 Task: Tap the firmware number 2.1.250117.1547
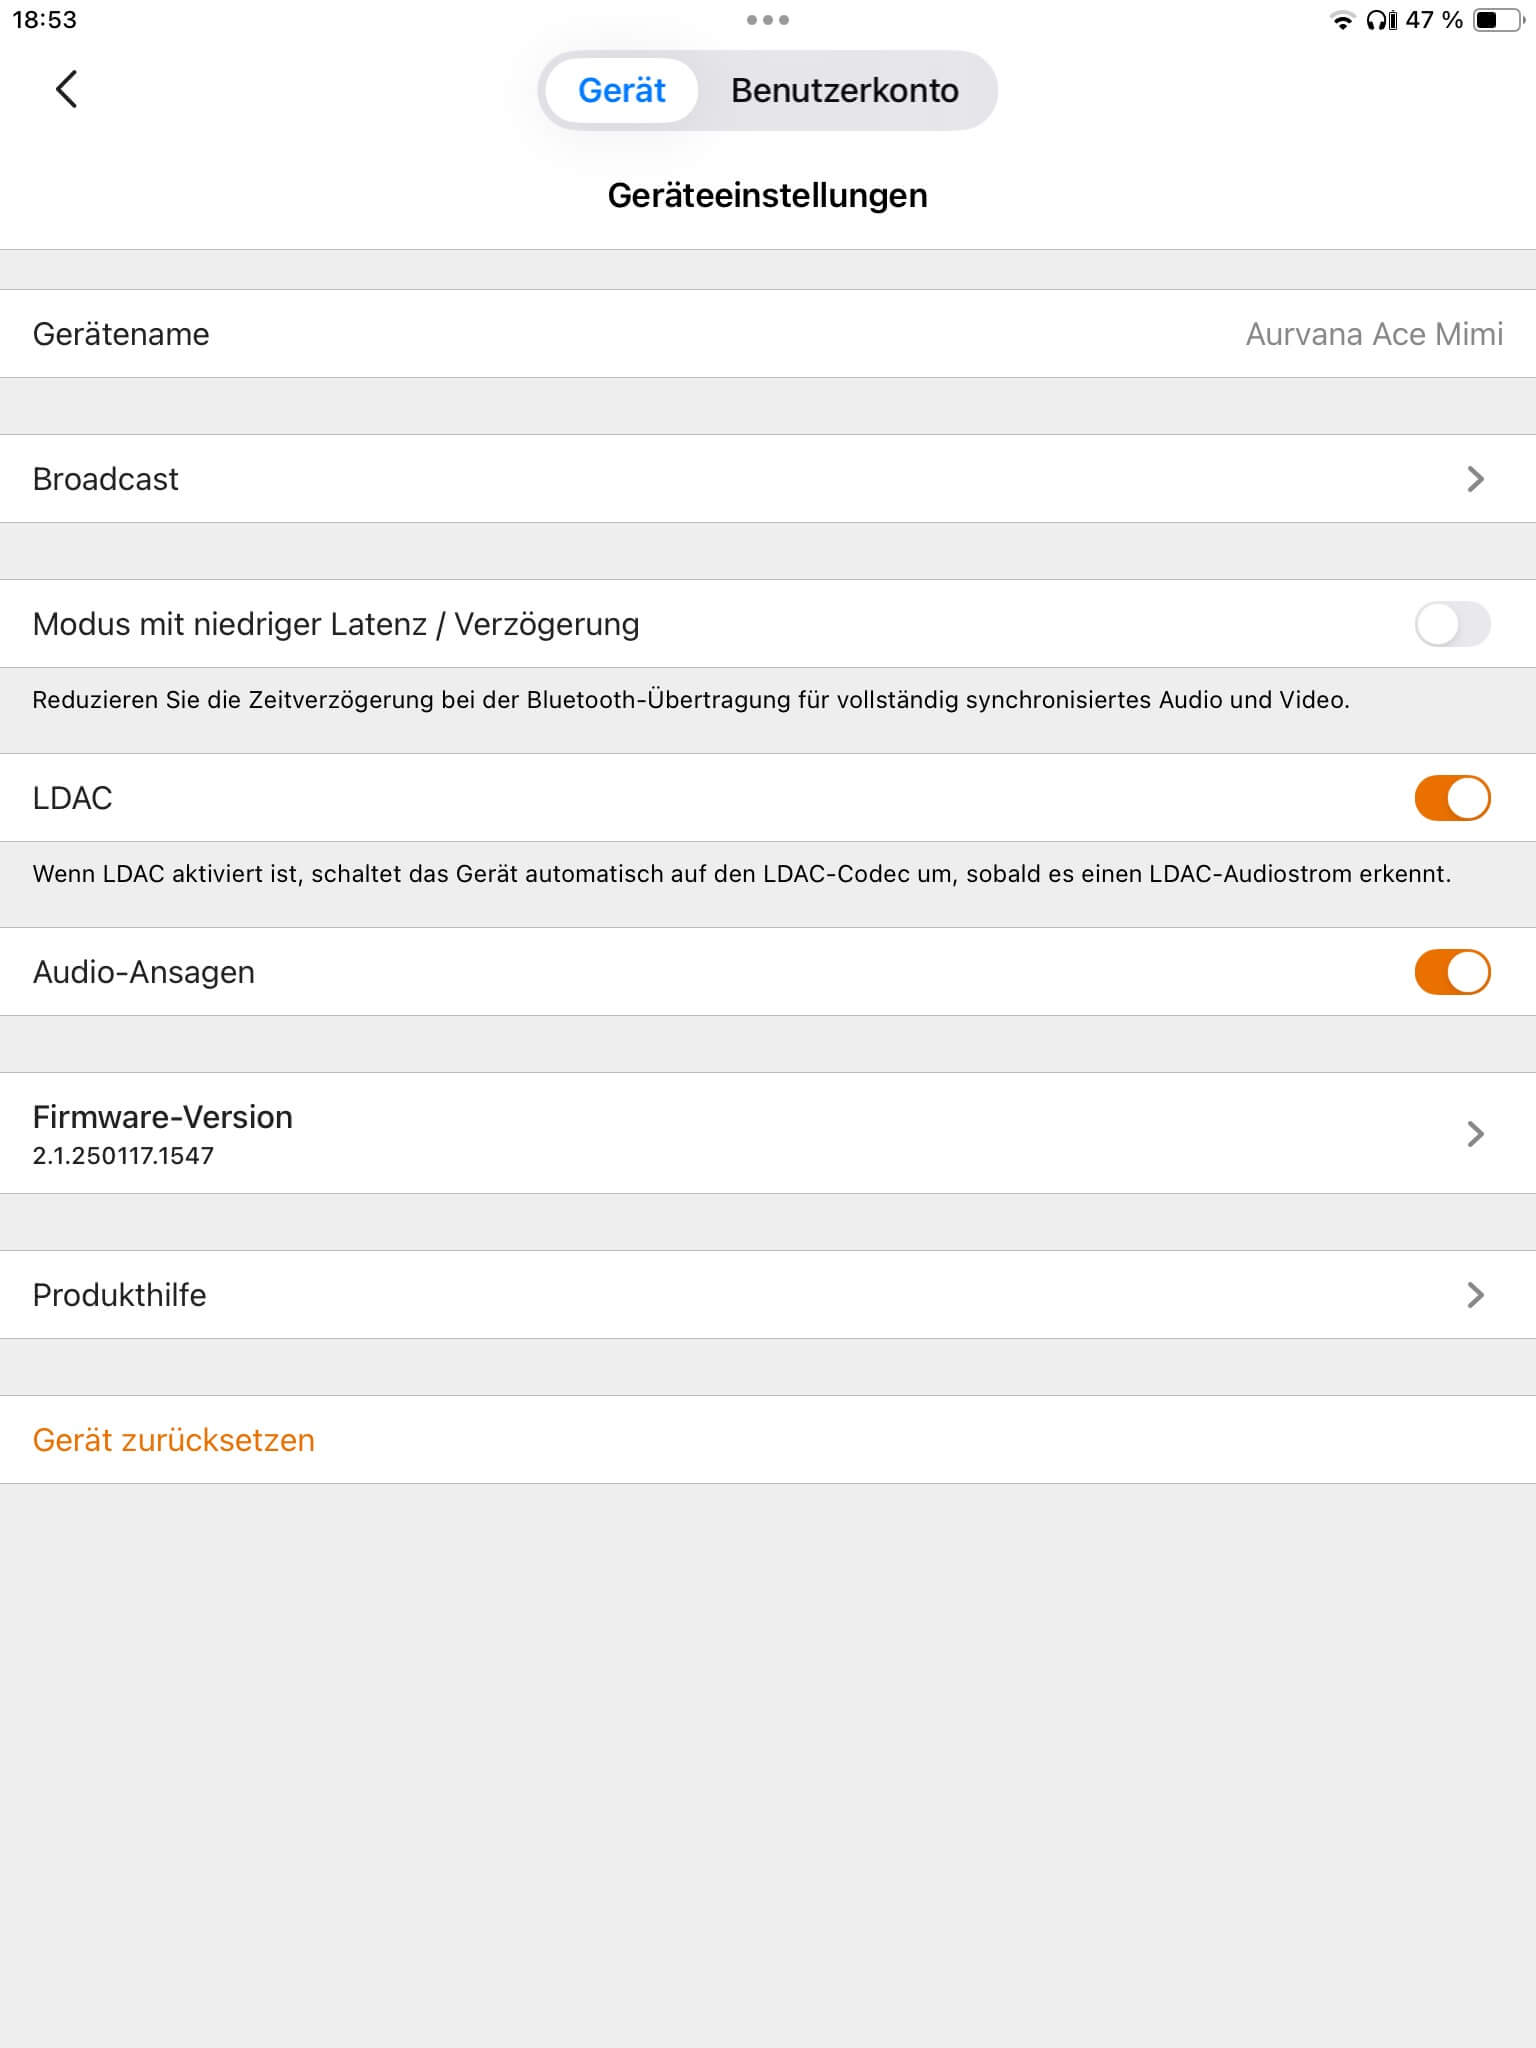pyautogui.click(x=123, y=1156)
